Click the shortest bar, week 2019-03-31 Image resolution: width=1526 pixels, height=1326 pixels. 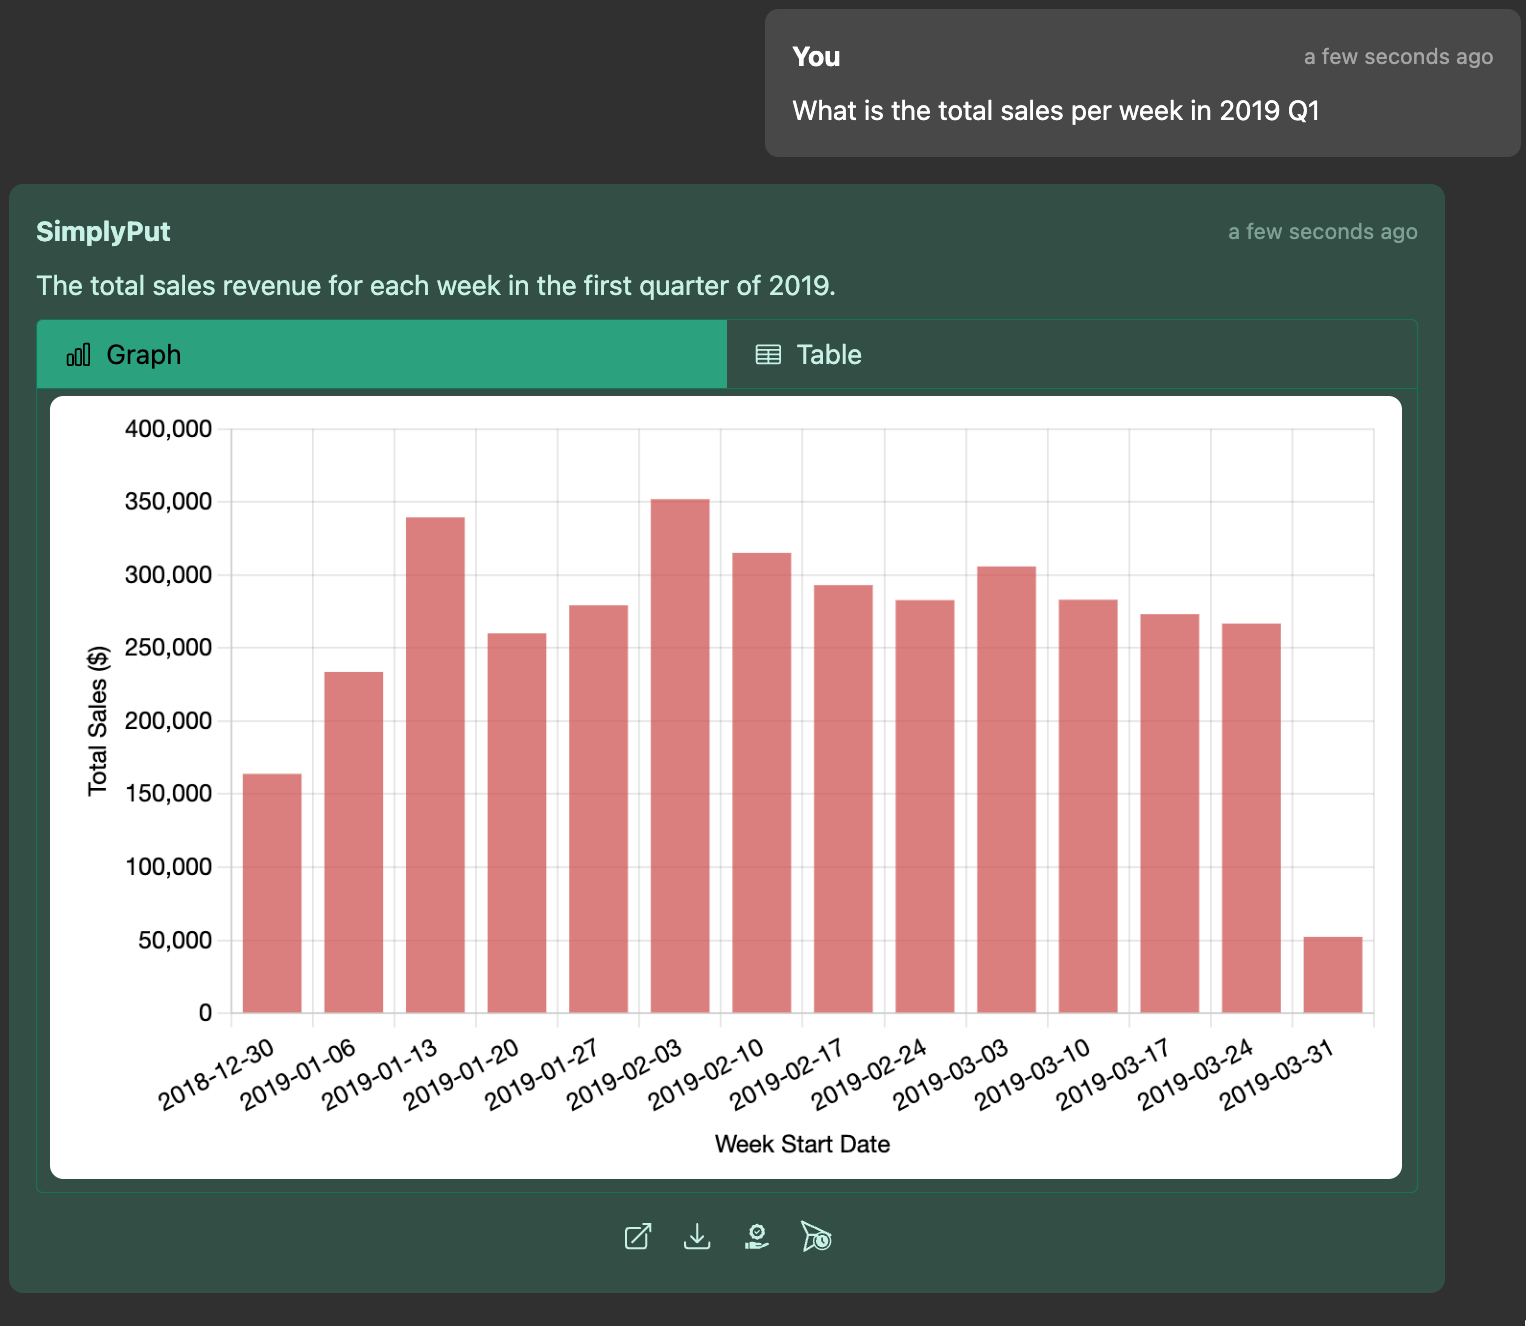pyautogui.click(x=1333, y=975)
